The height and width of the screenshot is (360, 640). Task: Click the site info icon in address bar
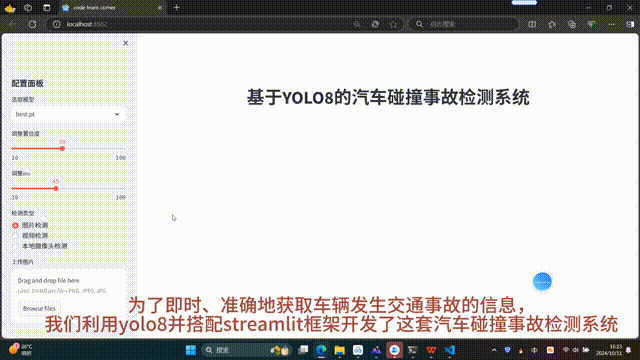(57, 24)
